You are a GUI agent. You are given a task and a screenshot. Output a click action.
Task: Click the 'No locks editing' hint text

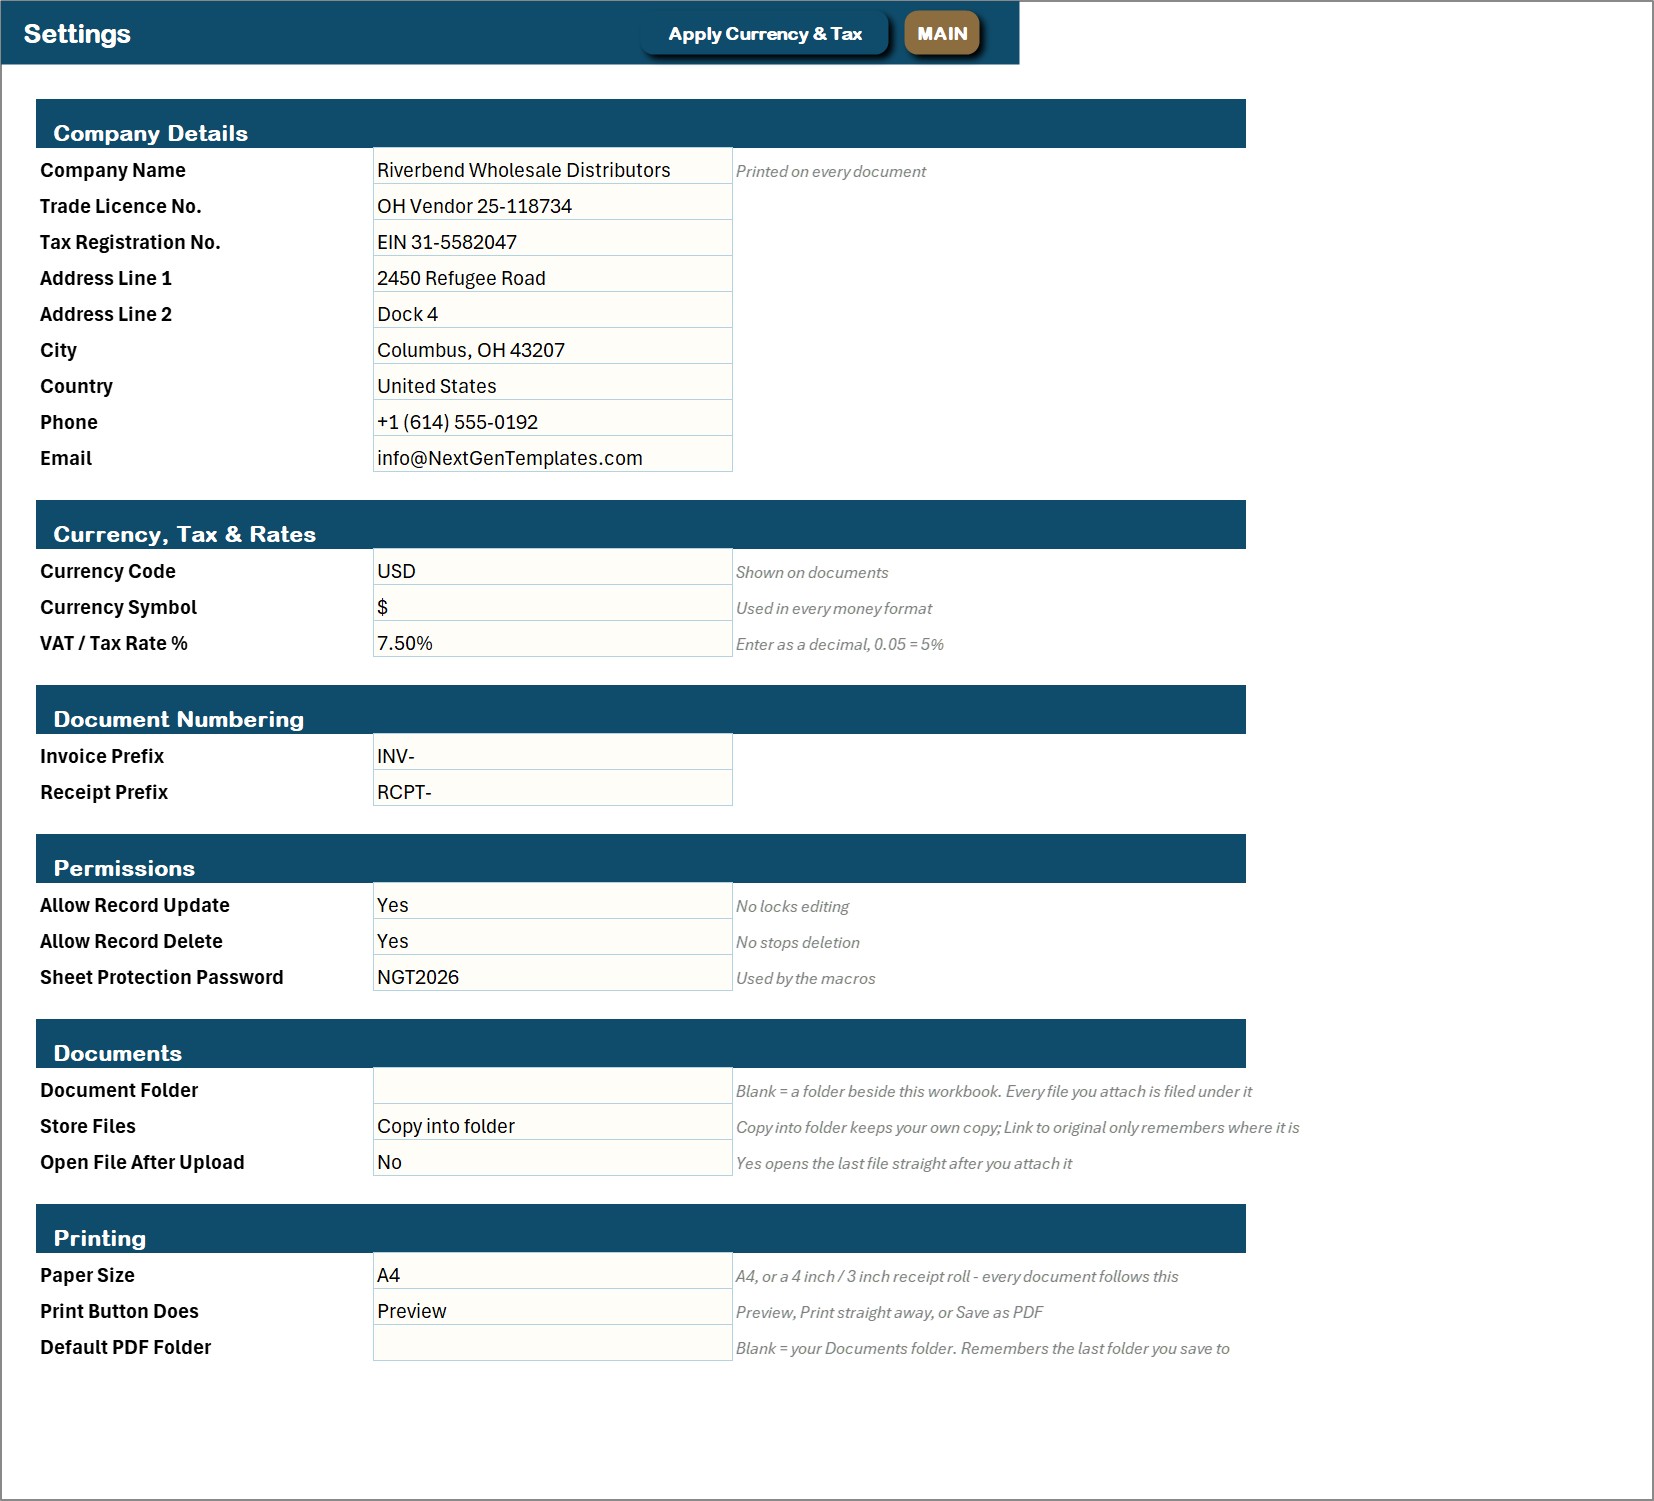point(792,907)
